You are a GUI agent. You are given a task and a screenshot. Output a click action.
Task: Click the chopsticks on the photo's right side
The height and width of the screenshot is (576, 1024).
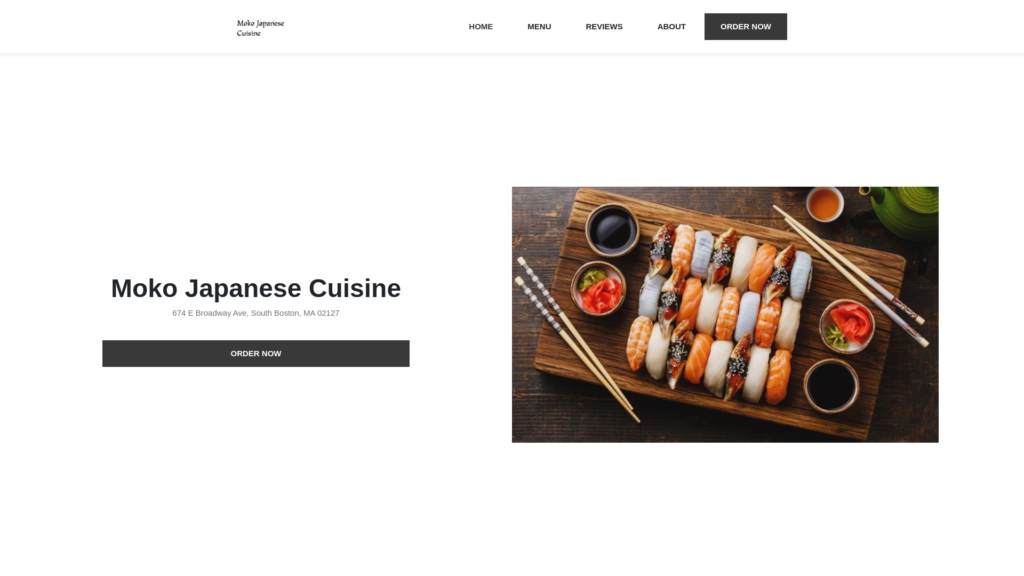[x=852, y=275]
